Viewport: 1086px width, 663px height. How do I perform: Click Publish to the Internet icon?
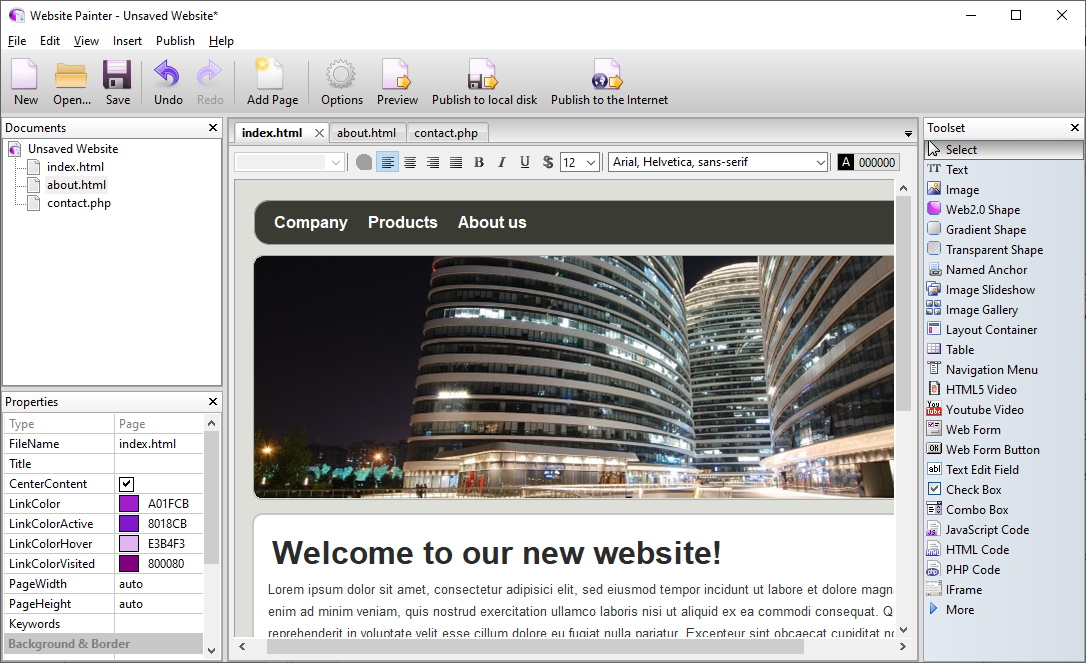(607, 74)
